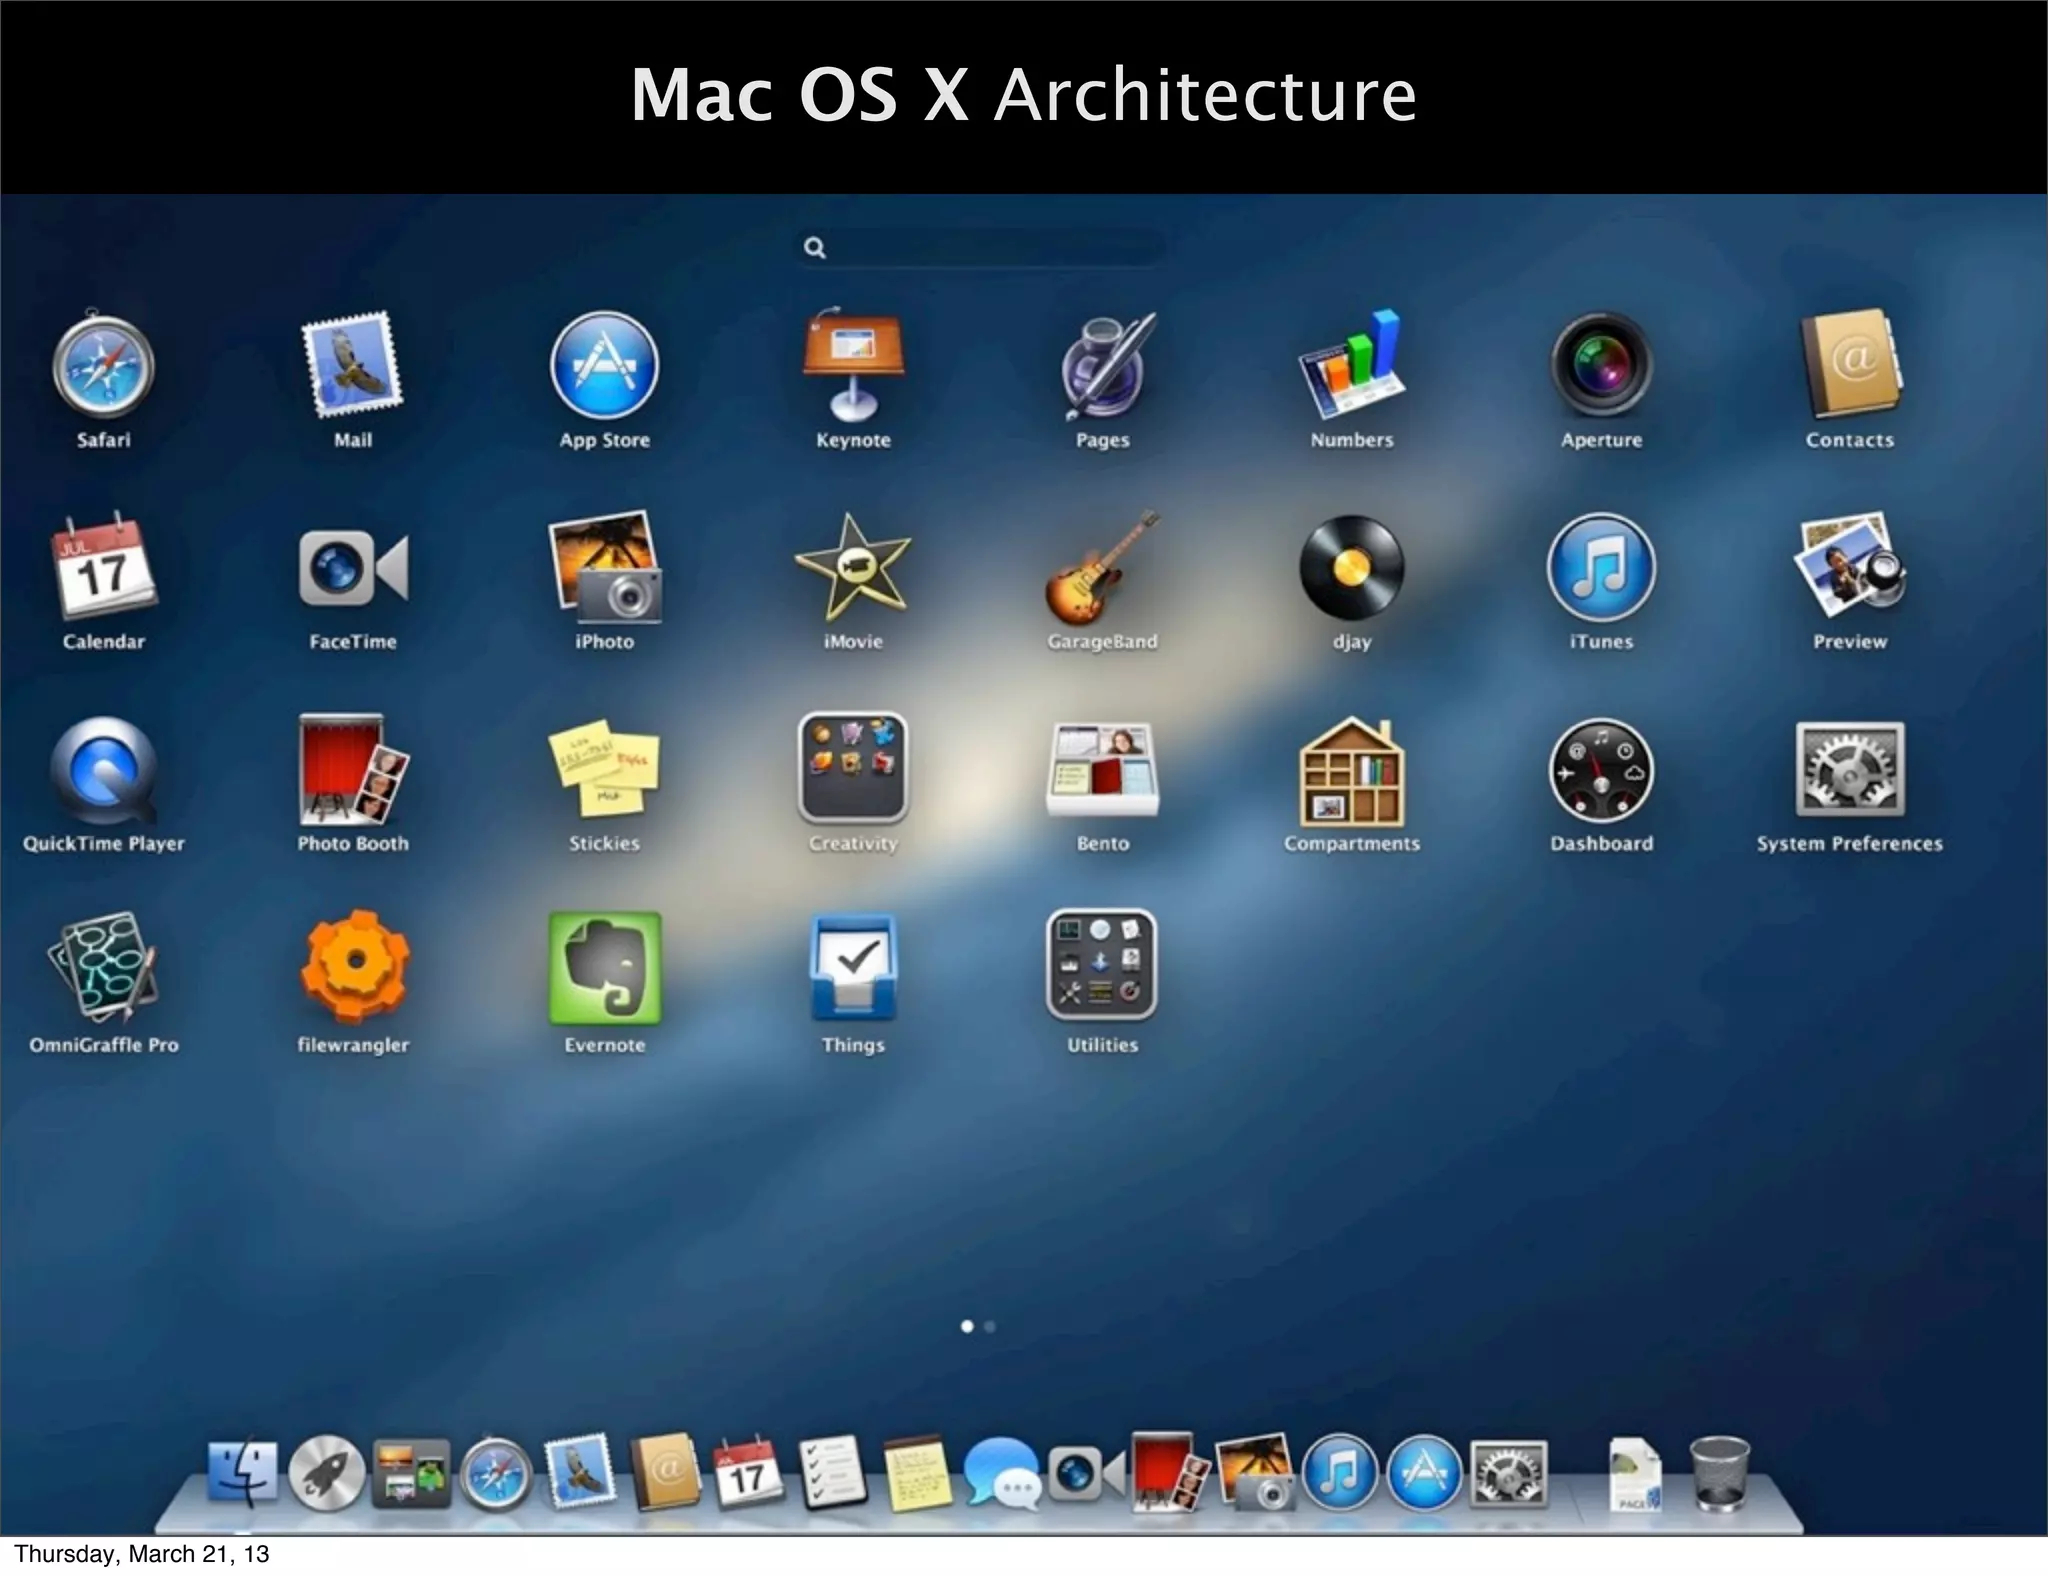
Task: Open Reminders checklist in the Dock
Action: [x=833, y=1473]
